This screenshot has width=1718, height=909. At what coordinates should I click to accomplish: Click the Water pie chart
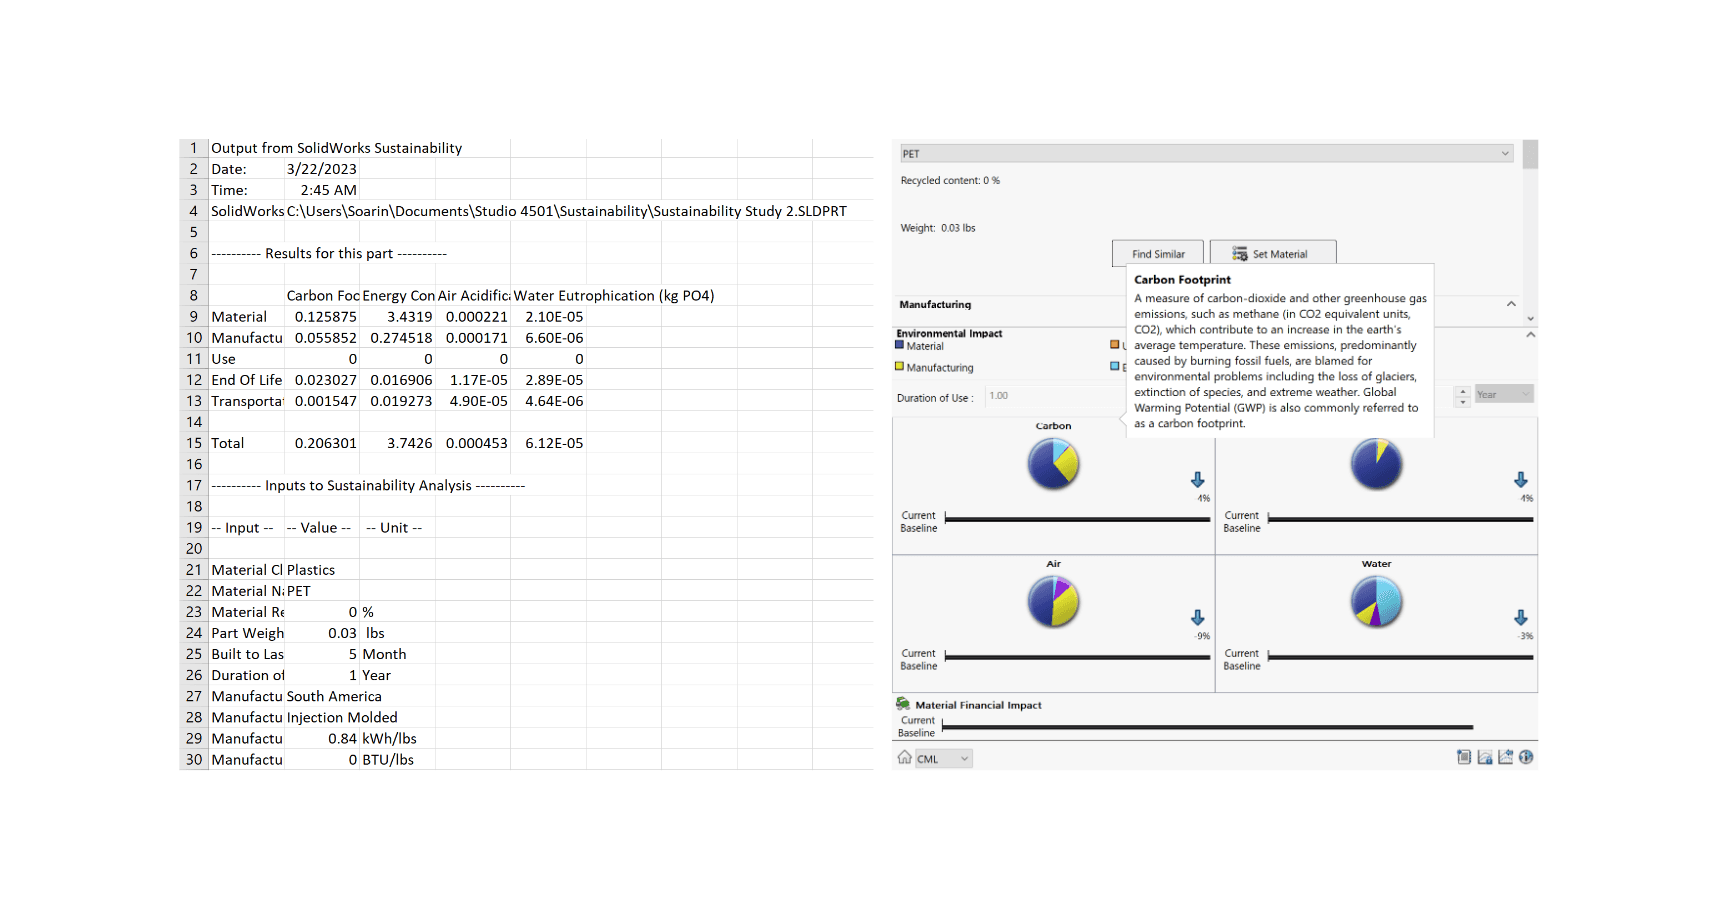(x=1377, y=602)
